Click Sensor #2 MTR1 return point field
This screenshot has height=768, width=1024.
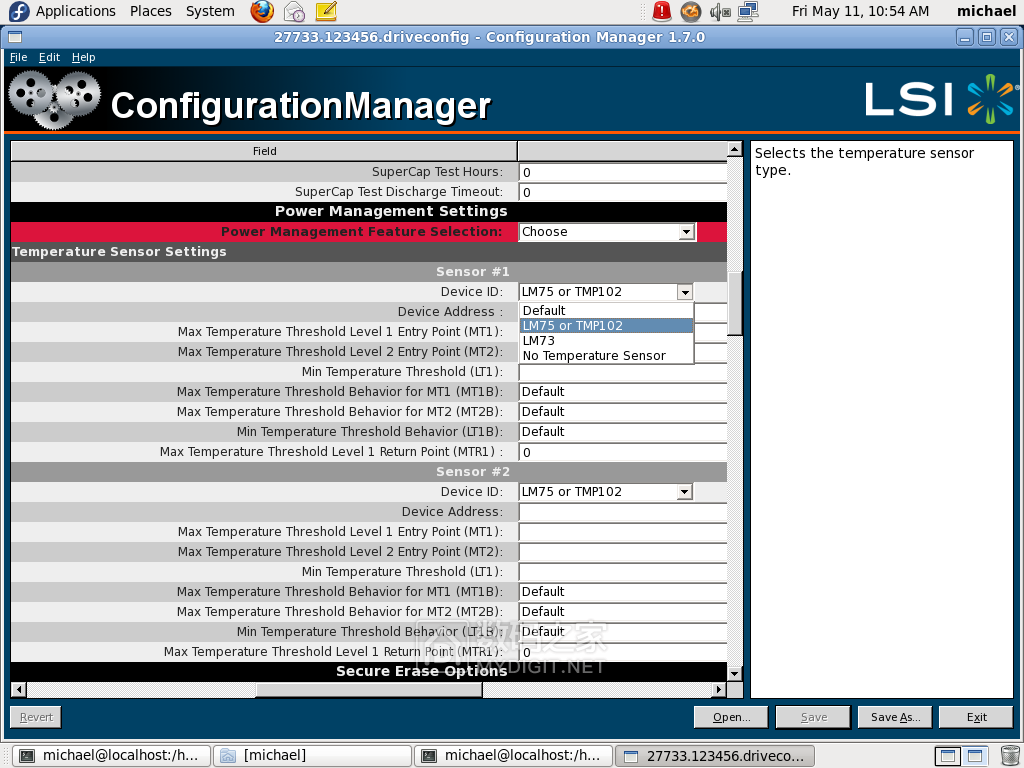[623, 652]
